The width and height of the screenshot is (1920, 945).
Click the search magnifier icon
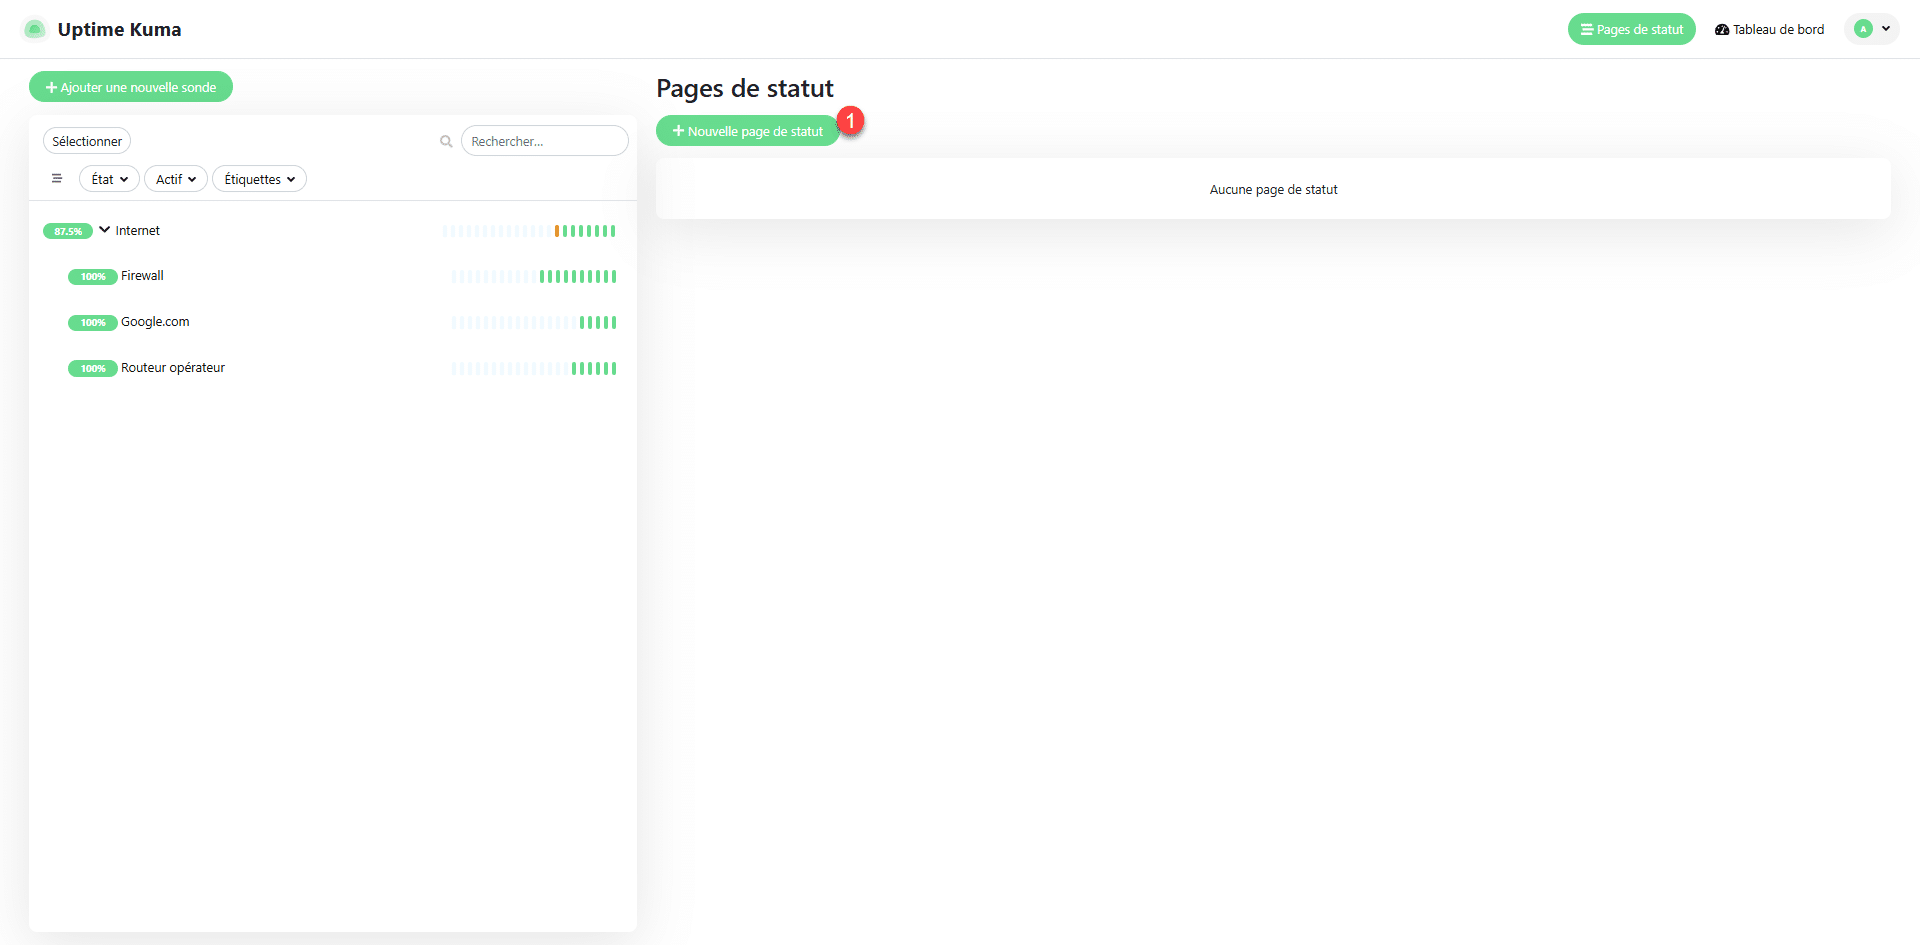pyautogui.click(x=446, y=141)
